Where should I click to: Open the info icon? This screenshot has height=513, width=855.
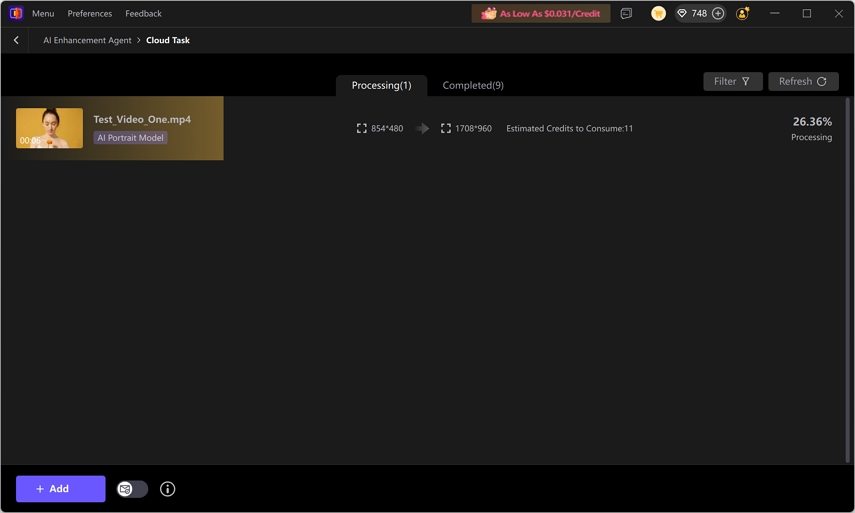167,489
